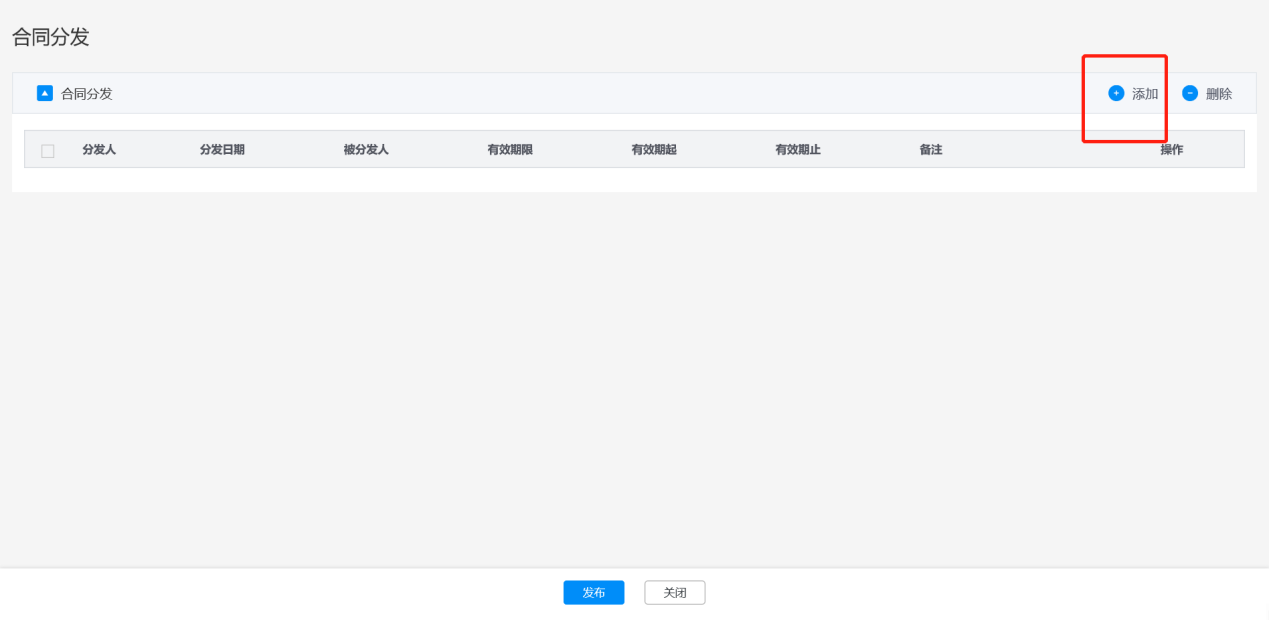
Task: Tick the select-all checkbox in the table header
Action: 48,150
